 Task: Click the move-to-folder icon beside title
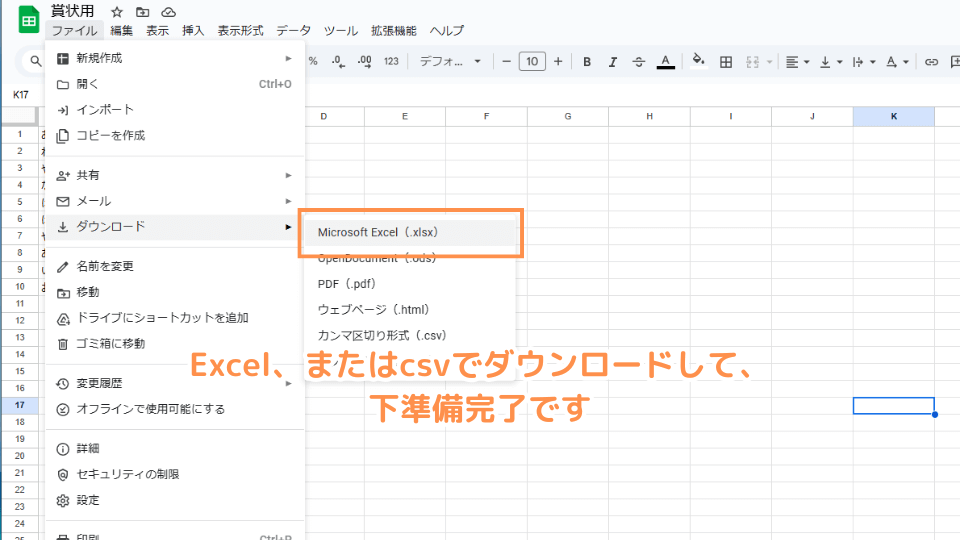143,12
